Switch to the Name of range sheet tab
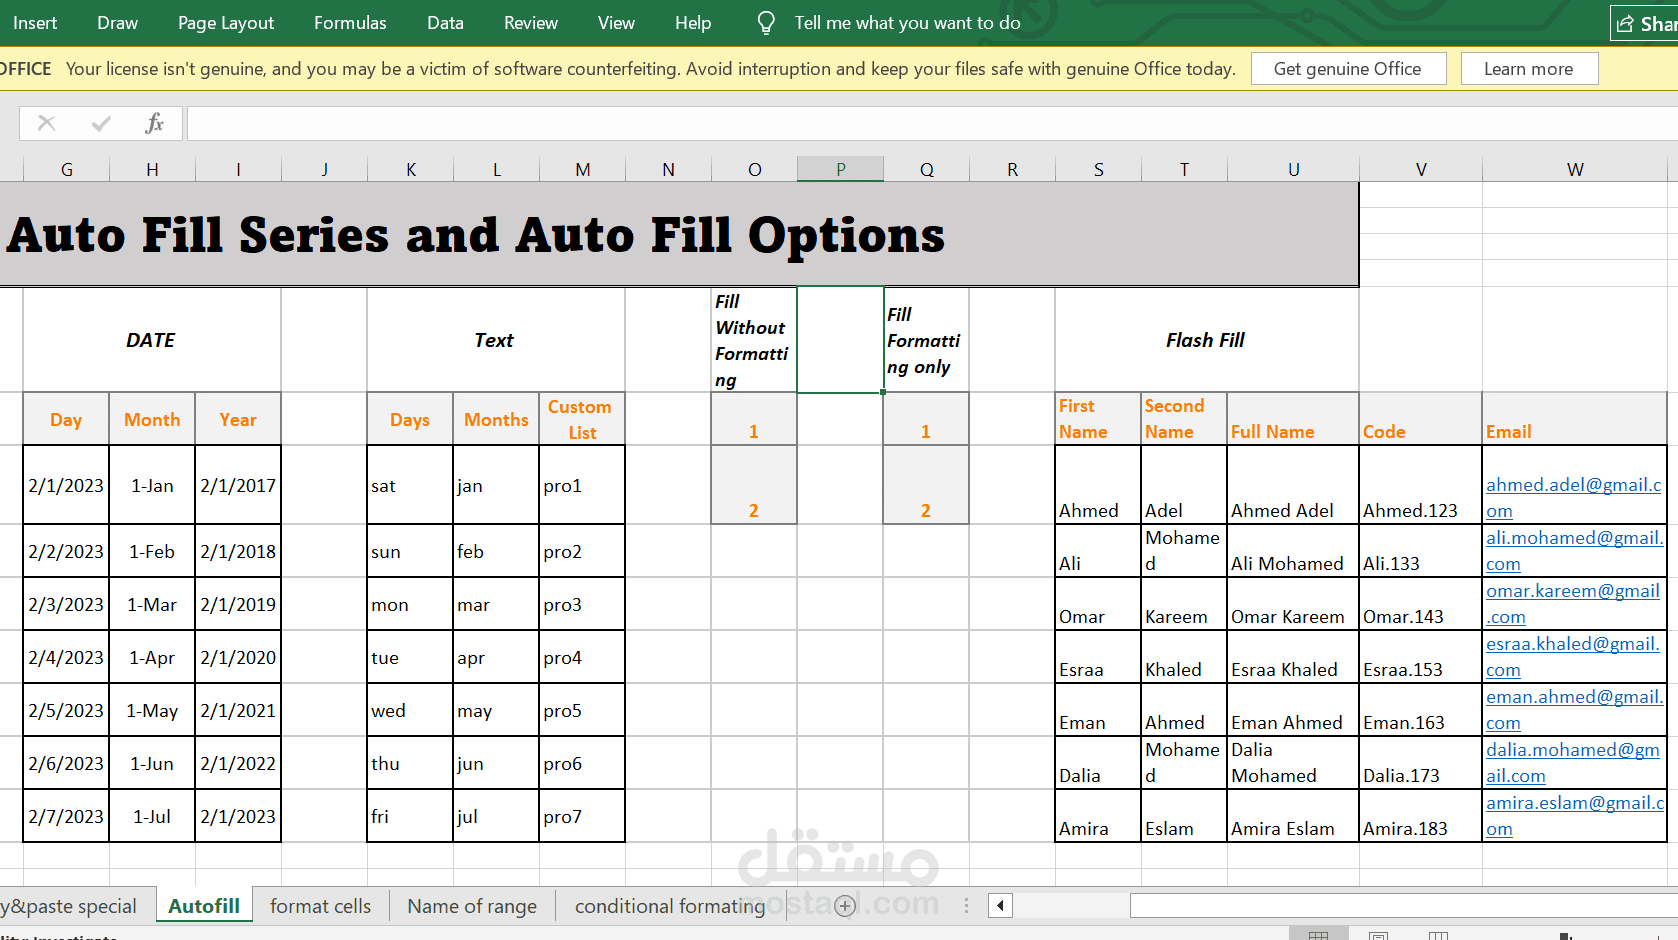 click(x=472, y=906)
